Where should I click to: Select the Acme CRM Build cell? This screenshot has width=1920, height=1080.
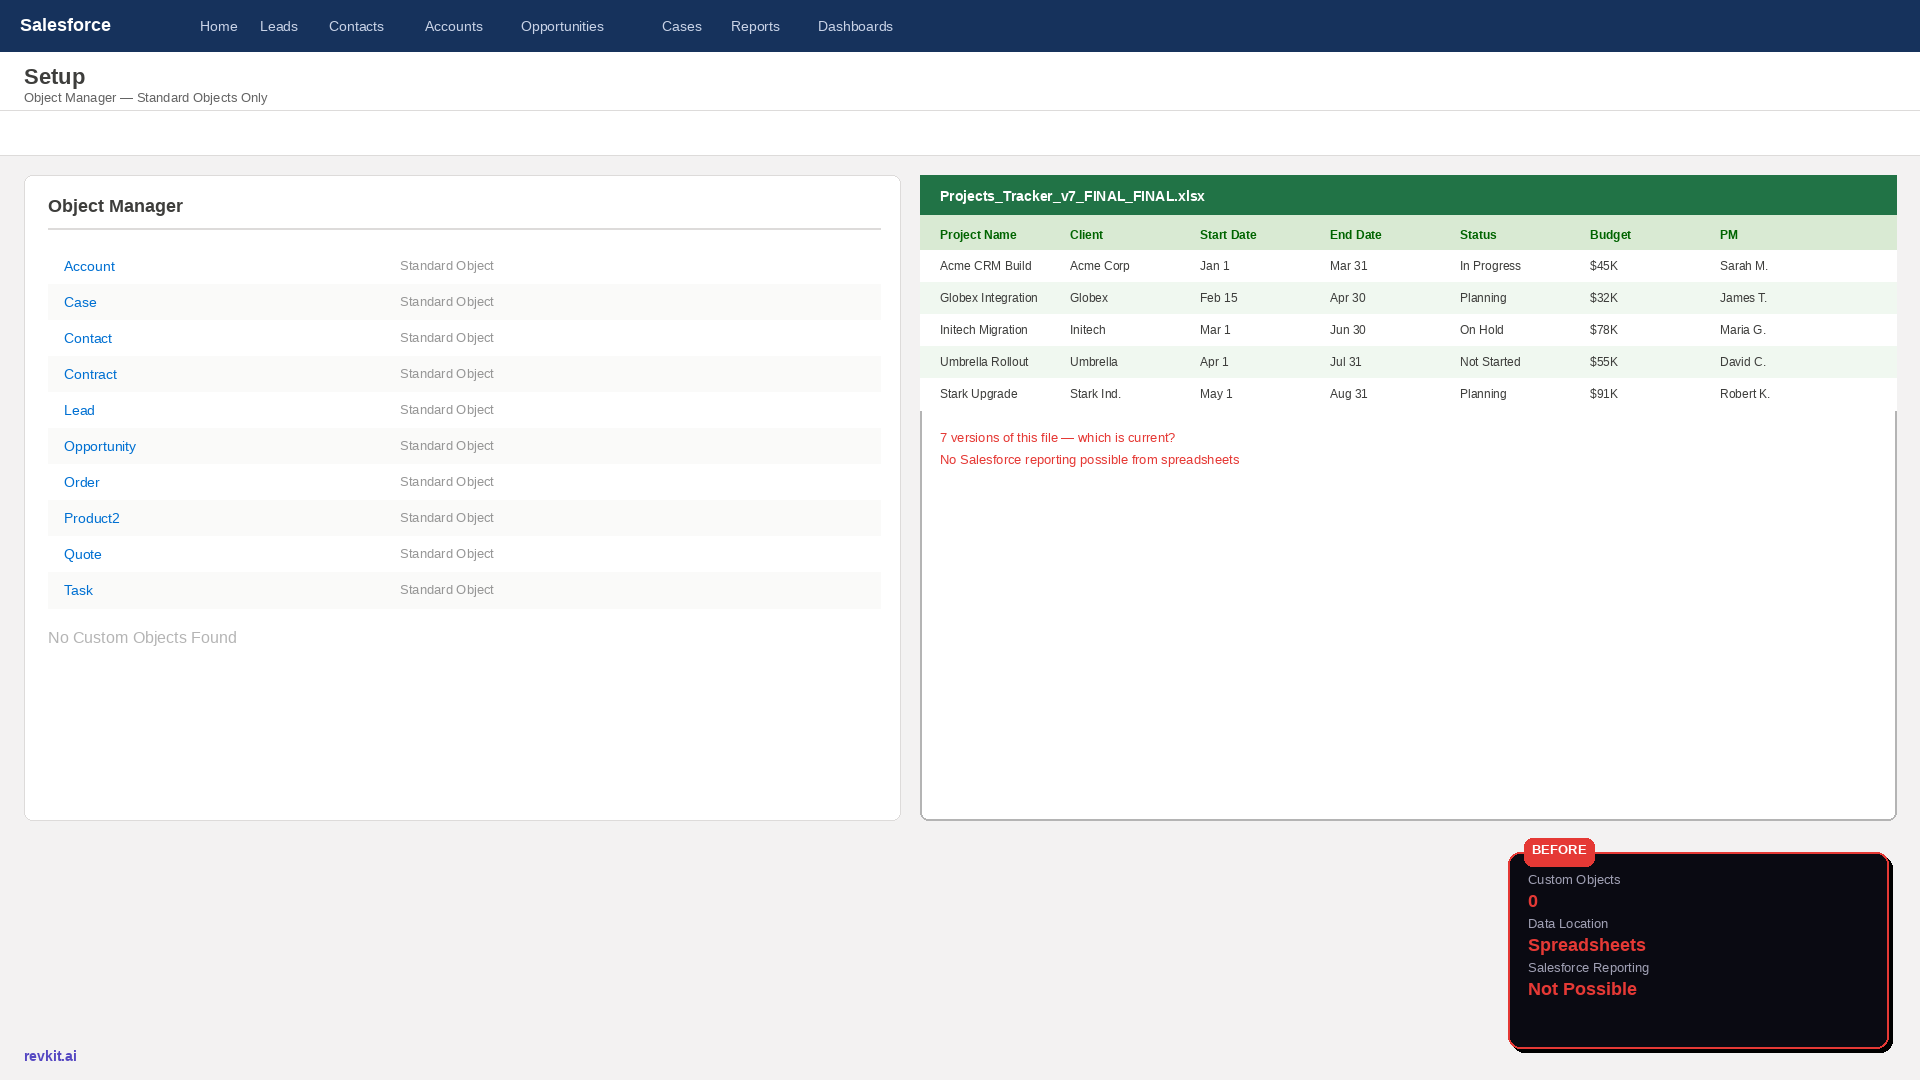986,266
